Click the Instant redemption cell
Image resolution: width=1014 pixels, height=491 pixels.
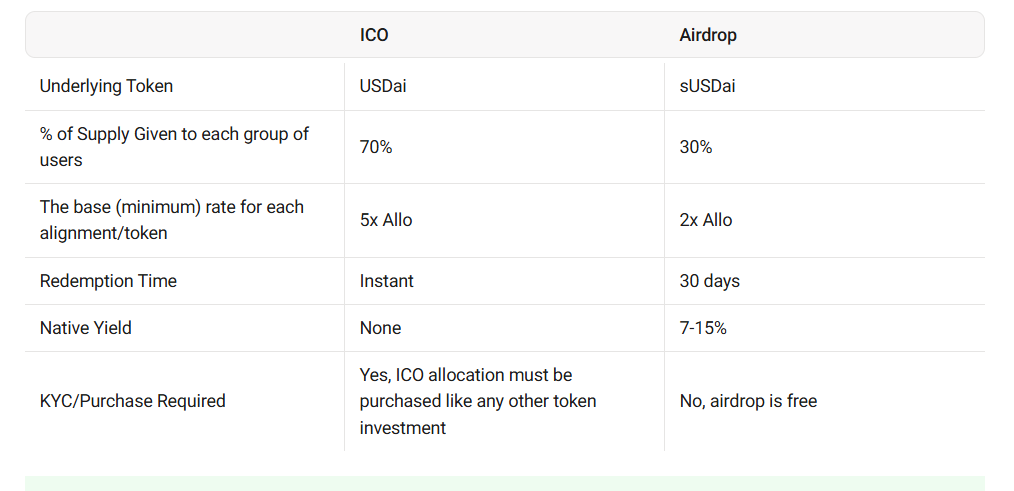click(387, 281)
